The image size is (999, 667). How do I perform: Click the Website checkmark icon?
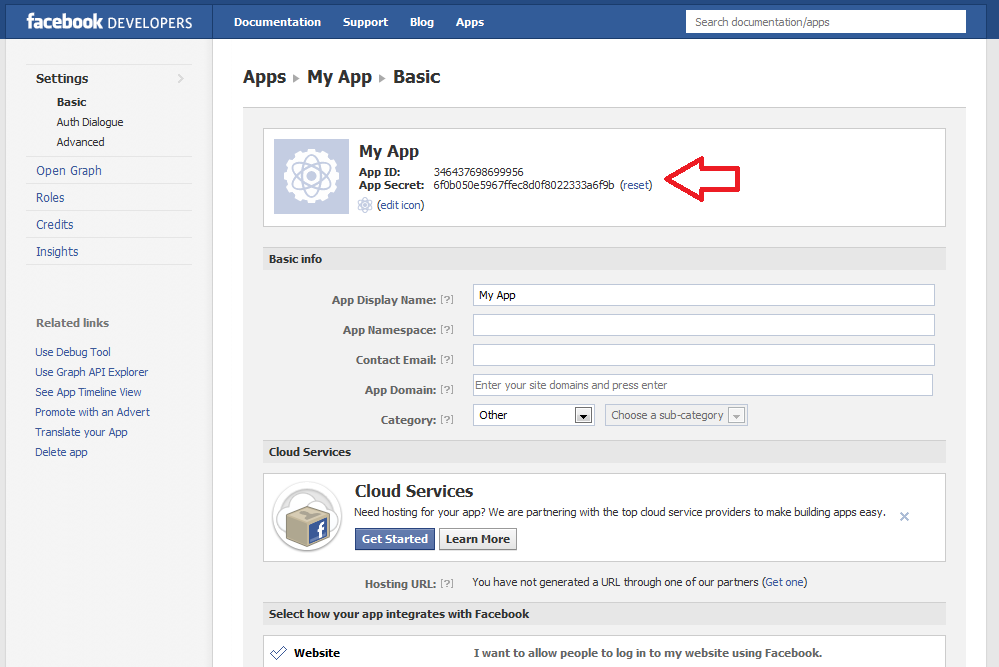click(x=278, y=653)
